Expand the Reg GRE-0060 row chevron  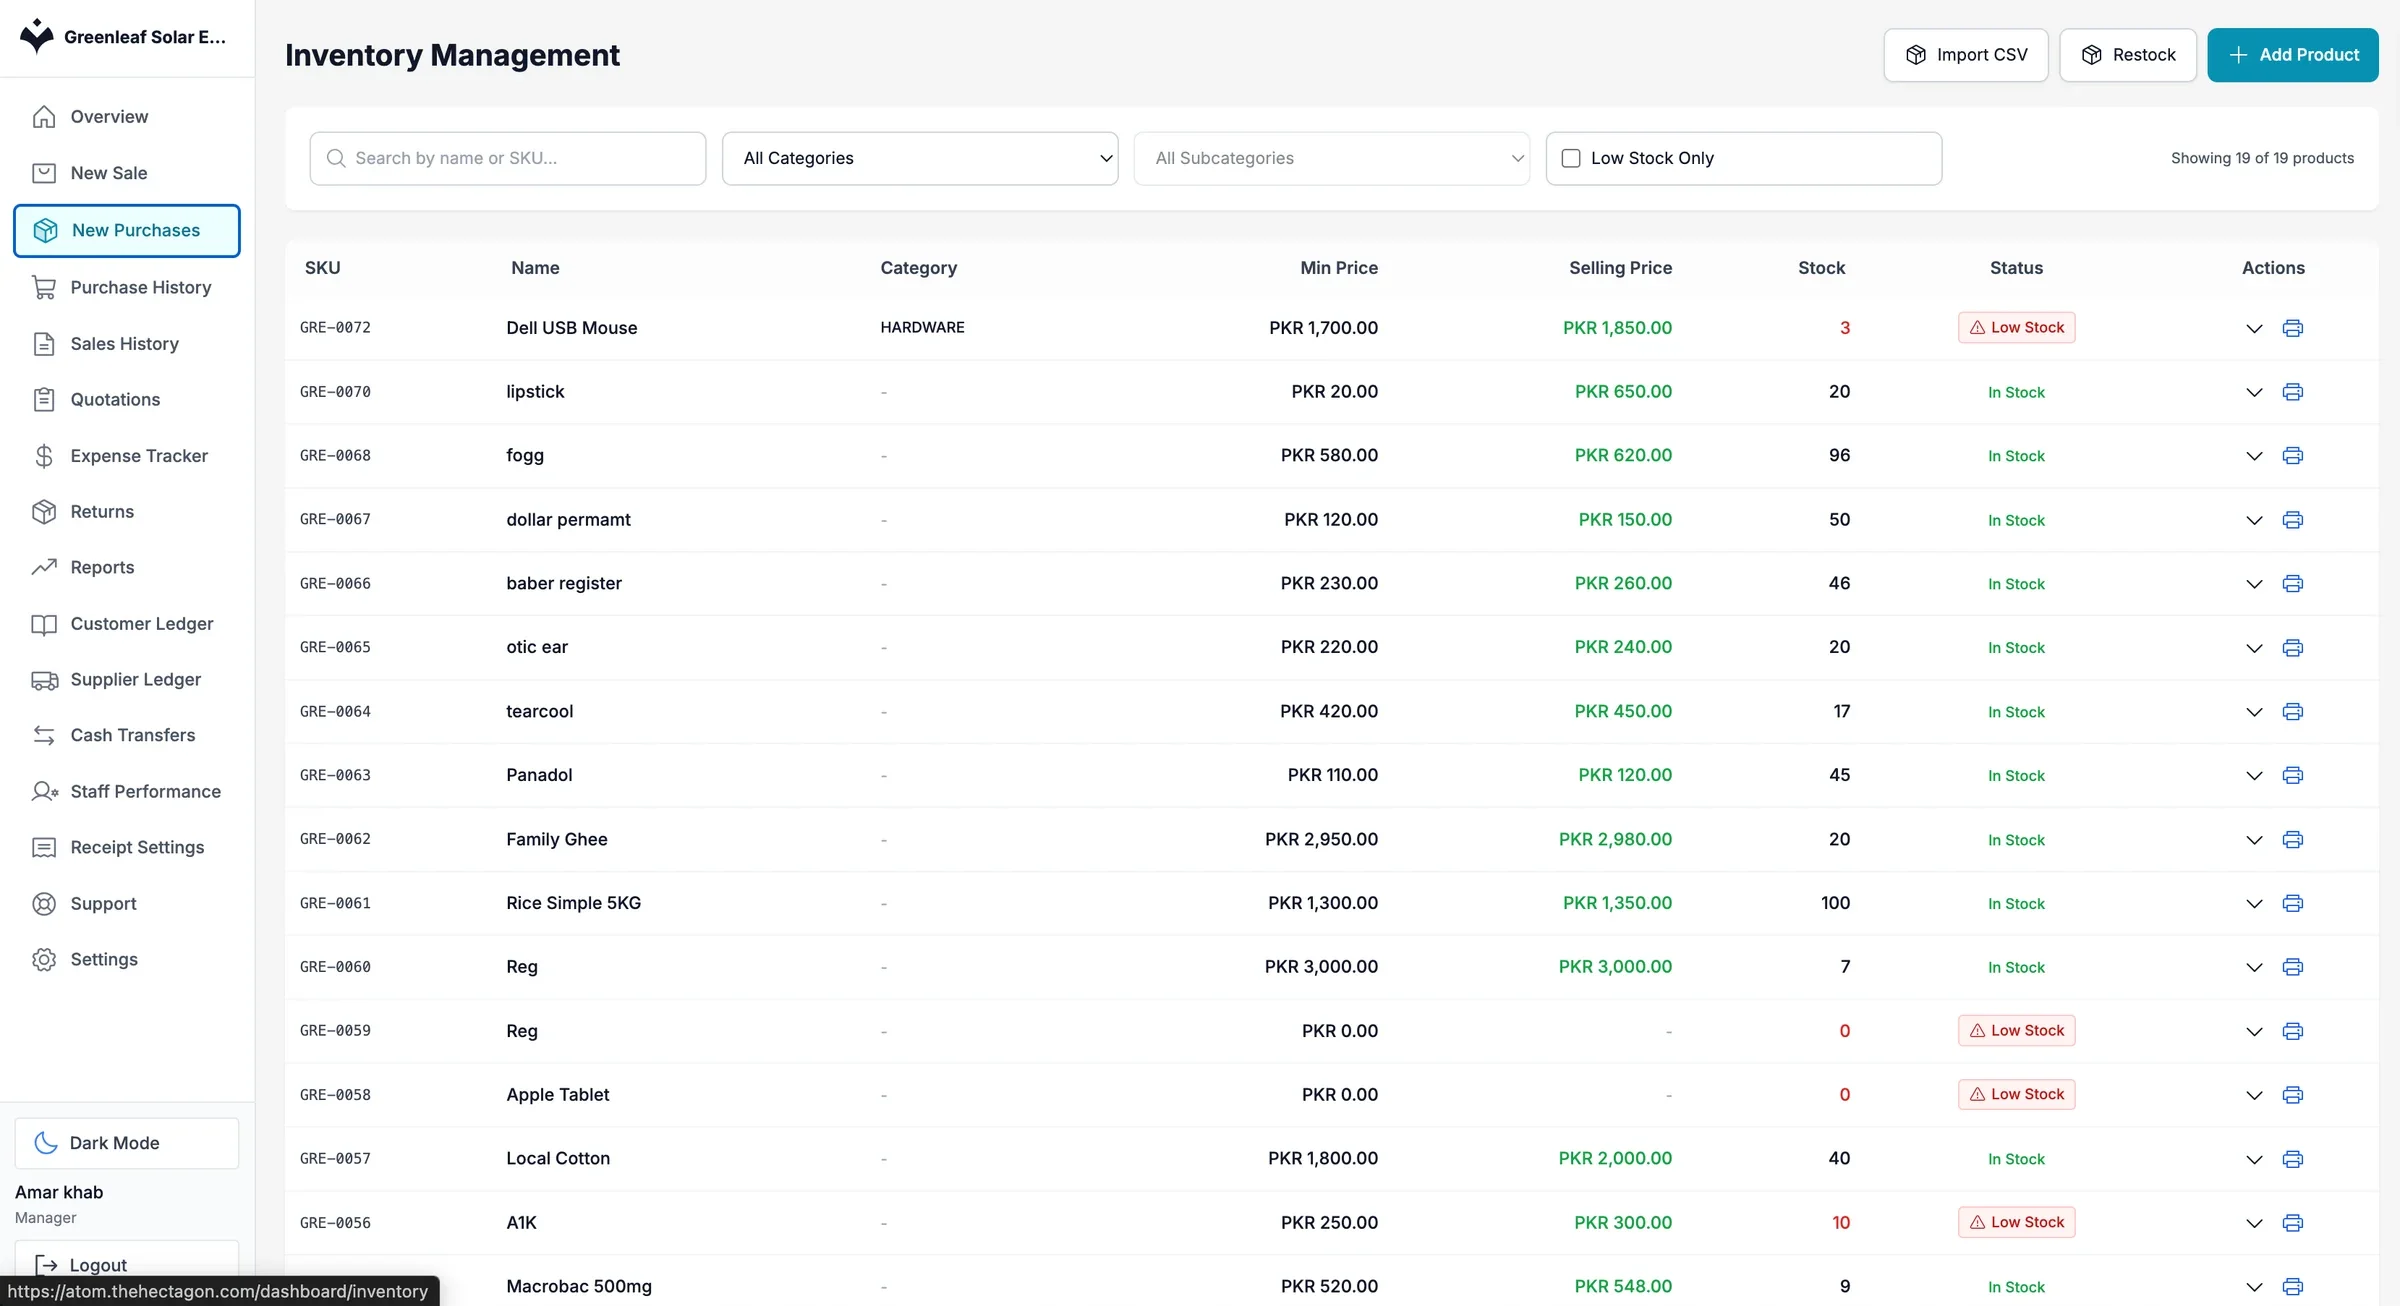click(x=2254, y=967)
